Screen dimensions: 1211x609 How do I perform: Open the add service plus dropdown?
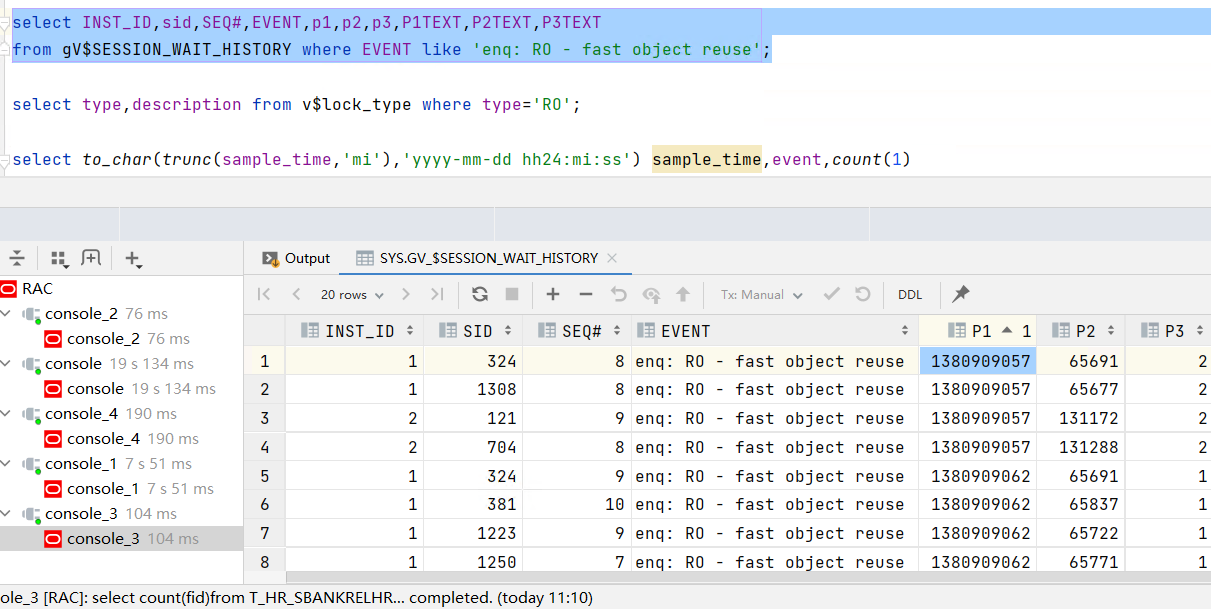[x=133, y=259]
